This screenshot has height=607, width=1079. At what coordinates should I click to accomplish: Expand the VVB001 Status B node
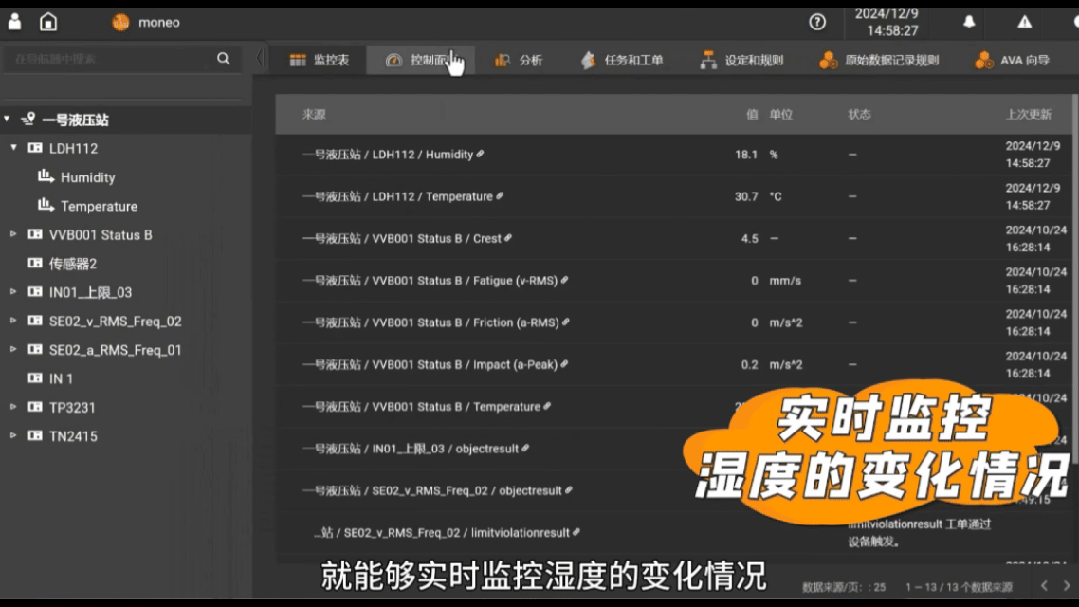click(14, 235)
